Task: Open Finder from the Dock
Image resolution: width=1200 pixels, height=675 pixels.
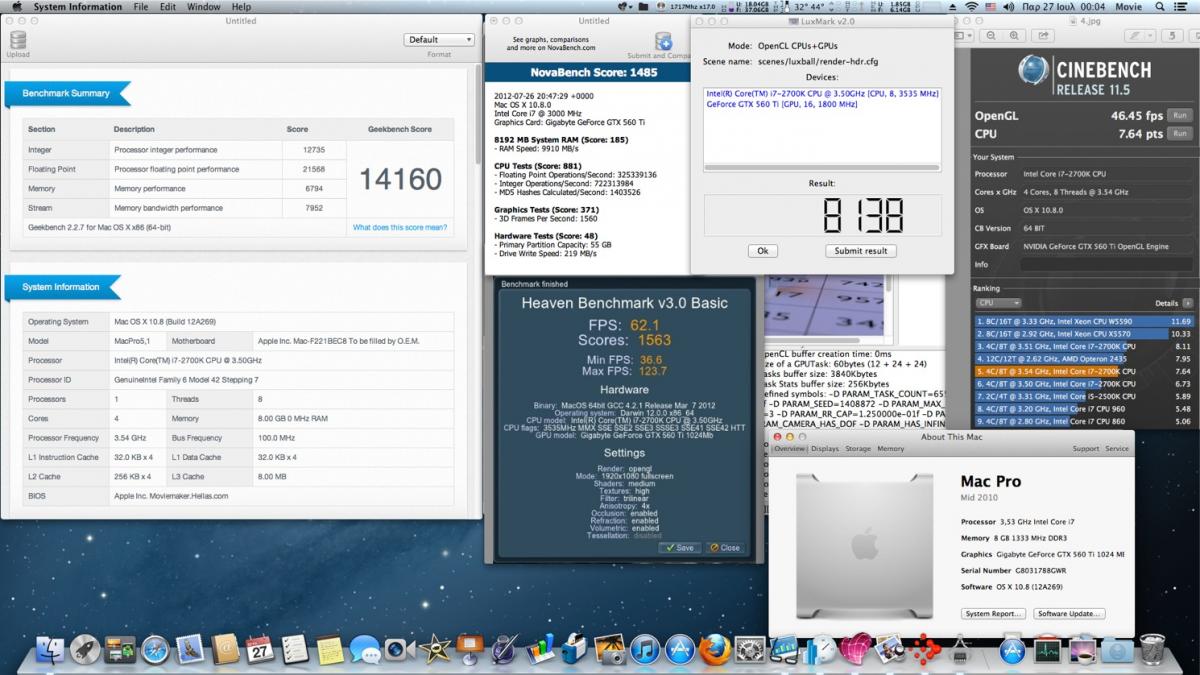Action: [50, 651]
